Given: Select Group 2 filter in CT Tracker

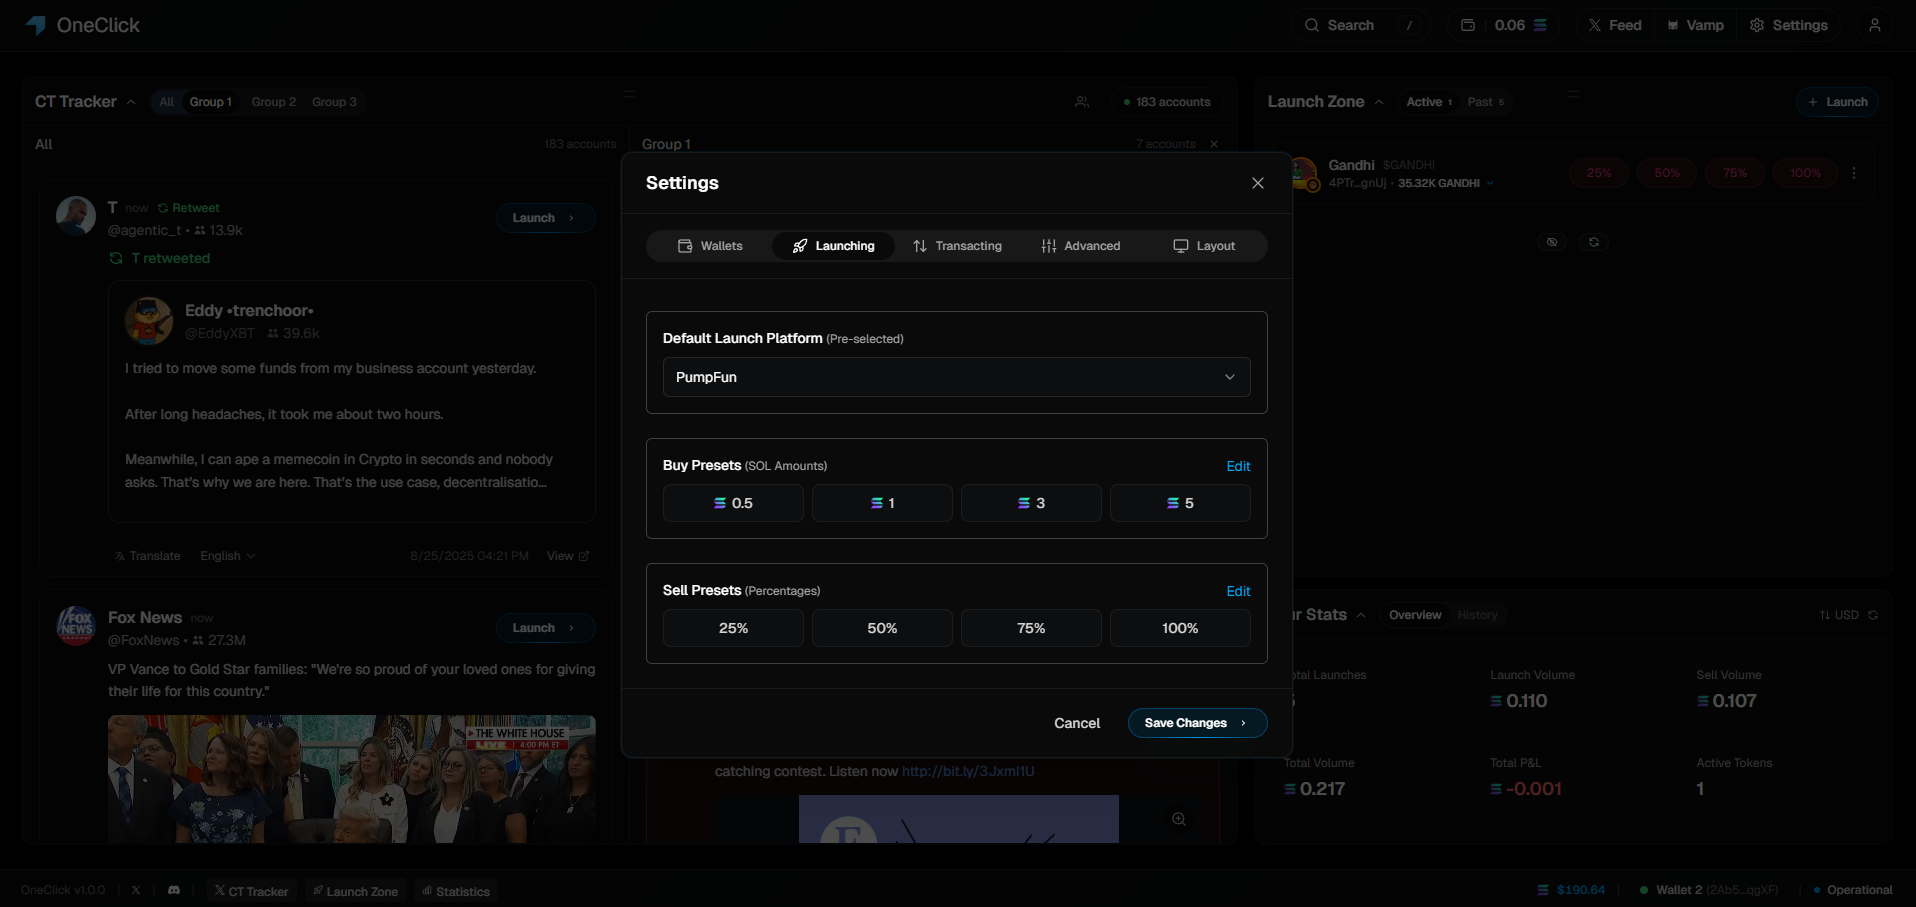Looking at the screenshot, I should click(x=273, y=102).
